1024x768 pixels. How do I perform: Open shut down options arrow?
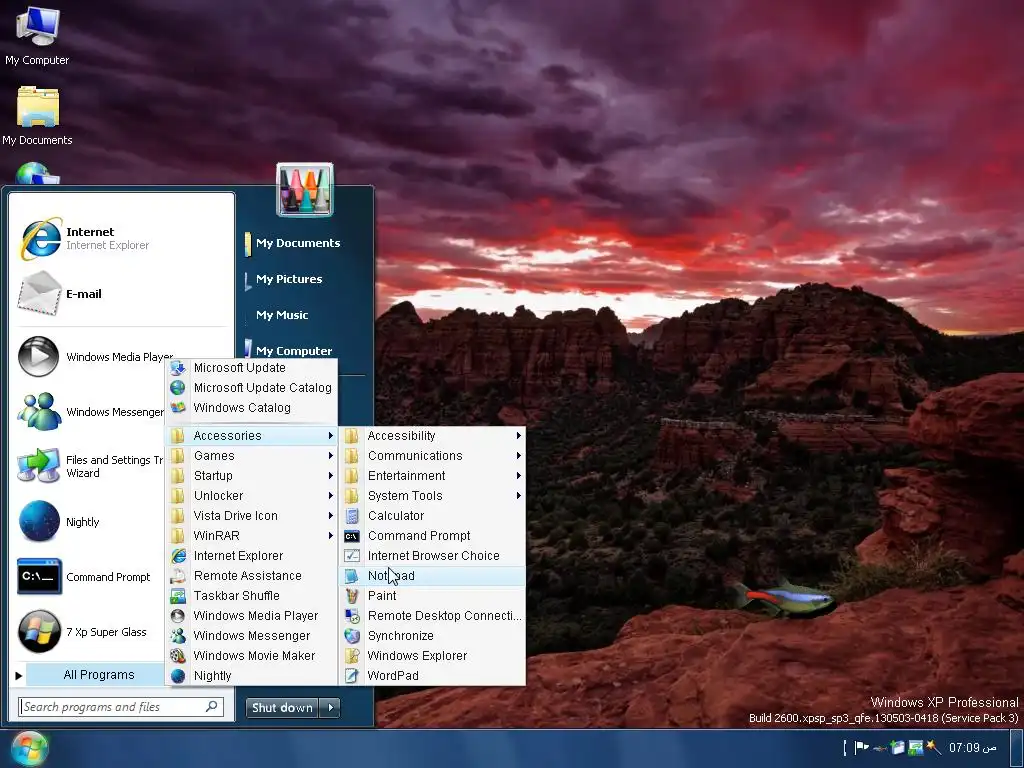330,707
